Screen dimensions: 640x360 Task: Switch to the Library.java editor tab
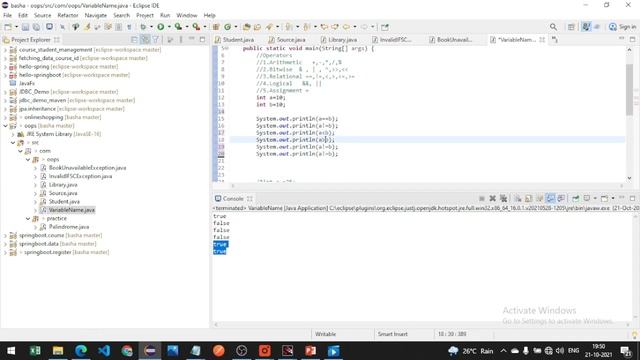[339, 40]
